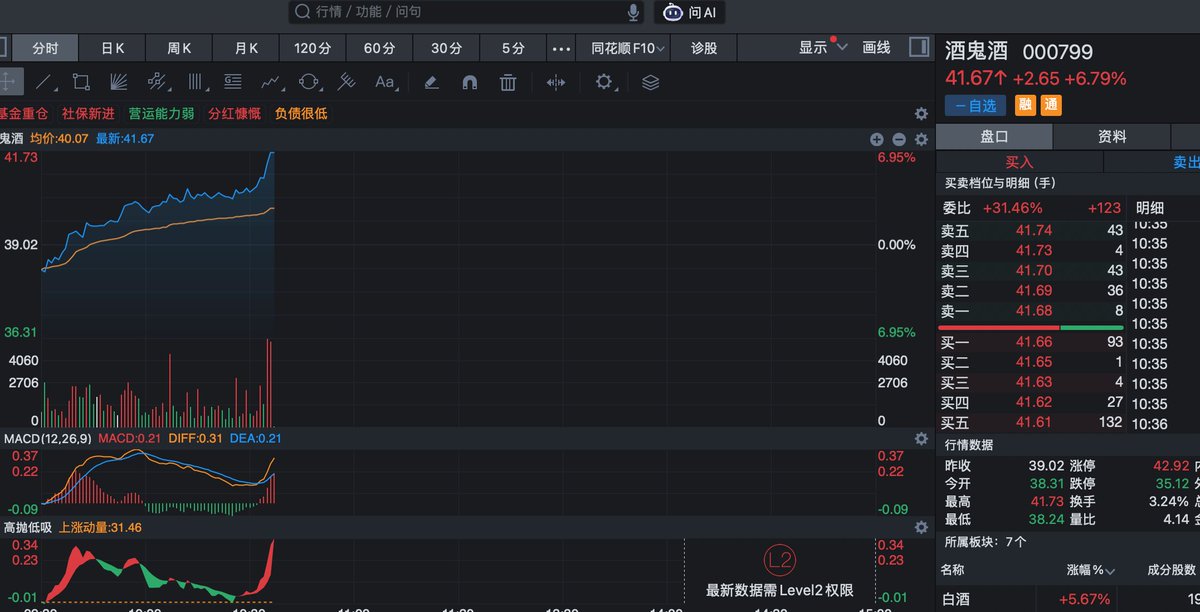Select the rectangle shape drawing tool
The width and height of the screenshot is (1200, 612).
click(81, 82)
